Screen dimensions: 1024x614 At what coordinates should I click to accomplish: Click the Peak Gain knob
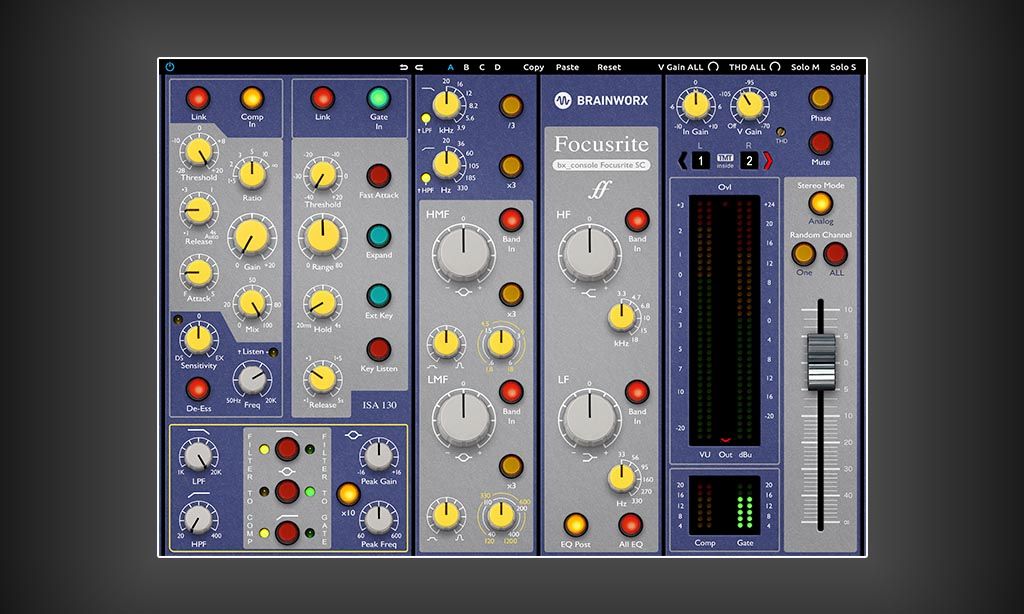click(x=378, y=455)
